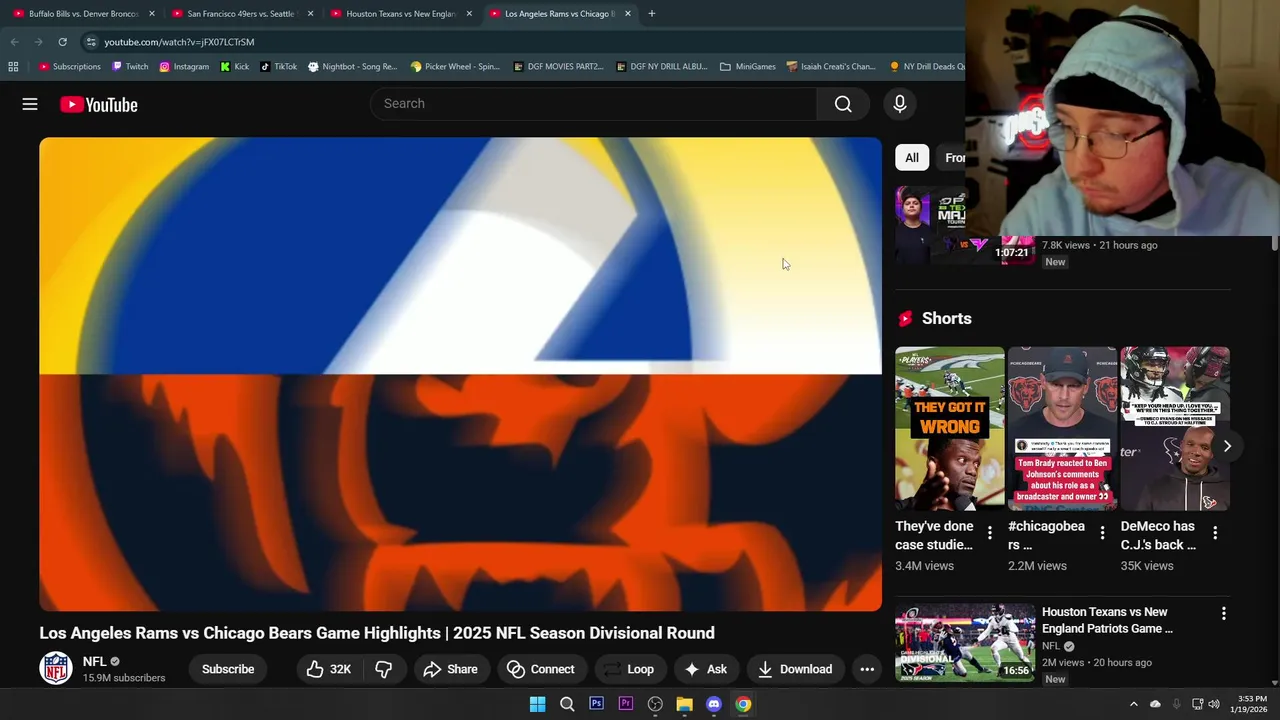The height and width of the screenshot is (720, 1280).
Task: Open DGF NY DRILL ALBU... bookmark
Action: (662, 67)
